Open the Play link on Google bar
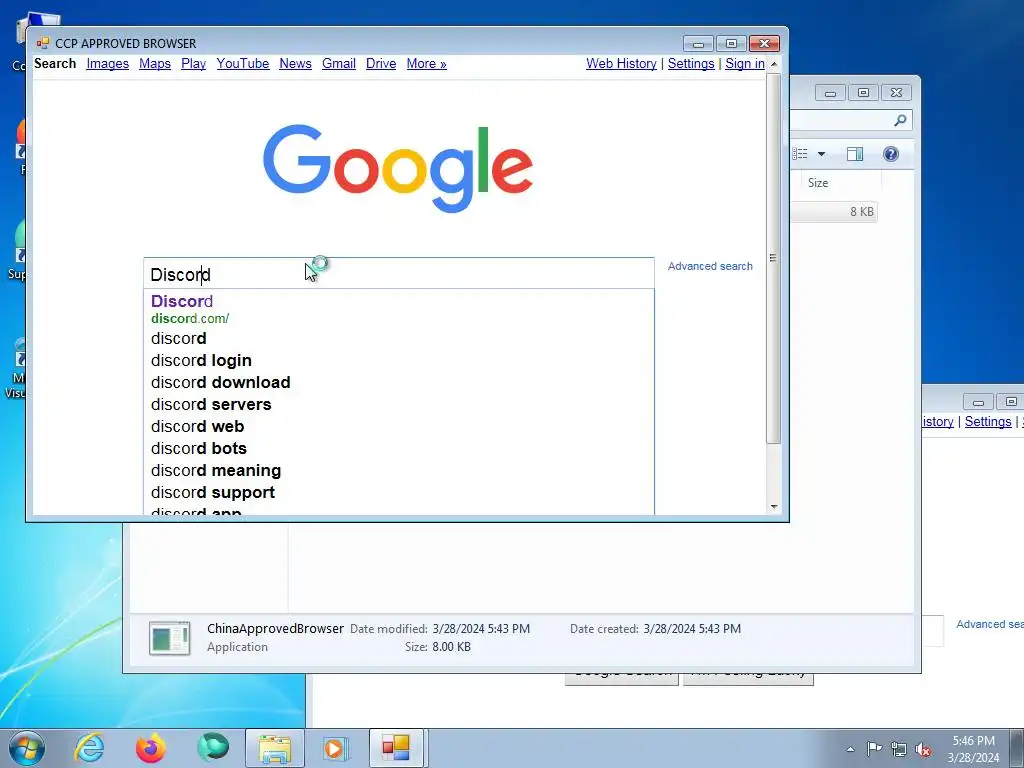This screenshot has width=1024, height=768. (x=193, y=63)
